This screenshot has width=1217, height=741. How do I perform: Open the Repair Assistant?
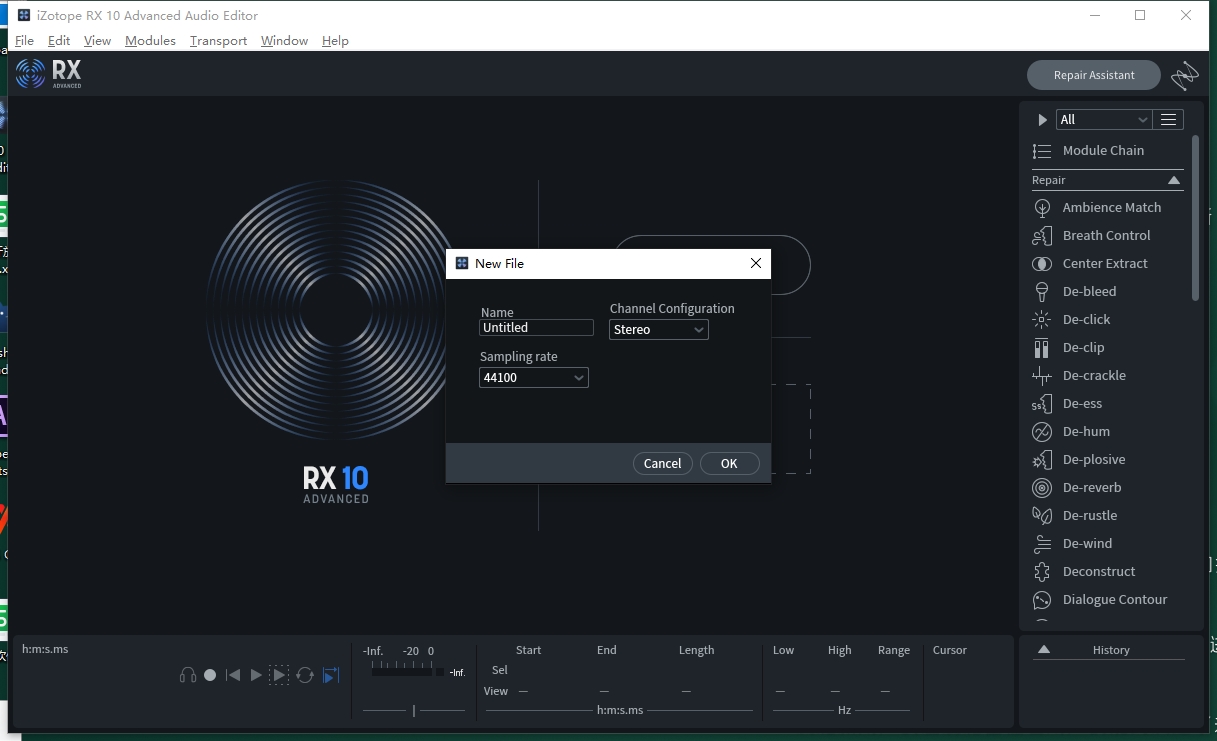[1094, 75]
